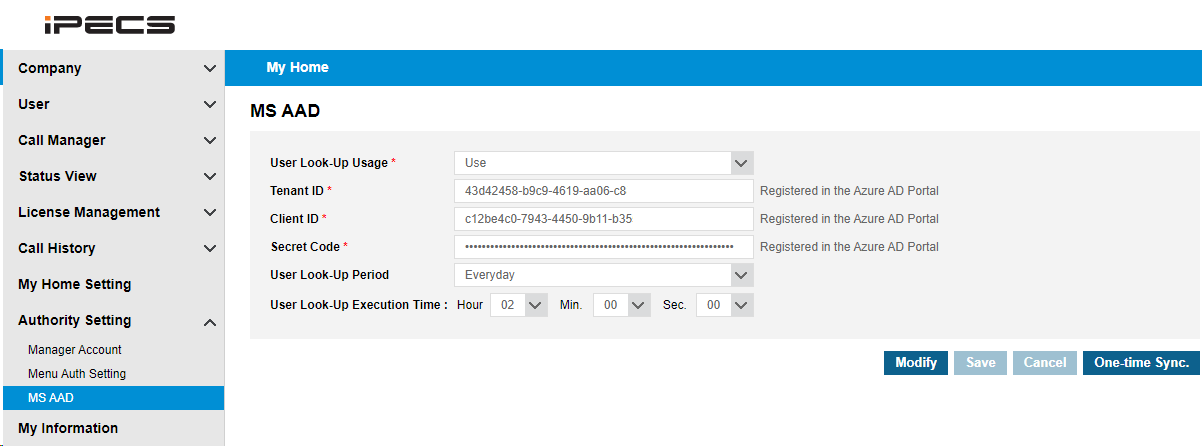Viewport: 1202px width, 446px height.
Task: Click the One-time Sync. button
Action: click(x=1141, y=363)
